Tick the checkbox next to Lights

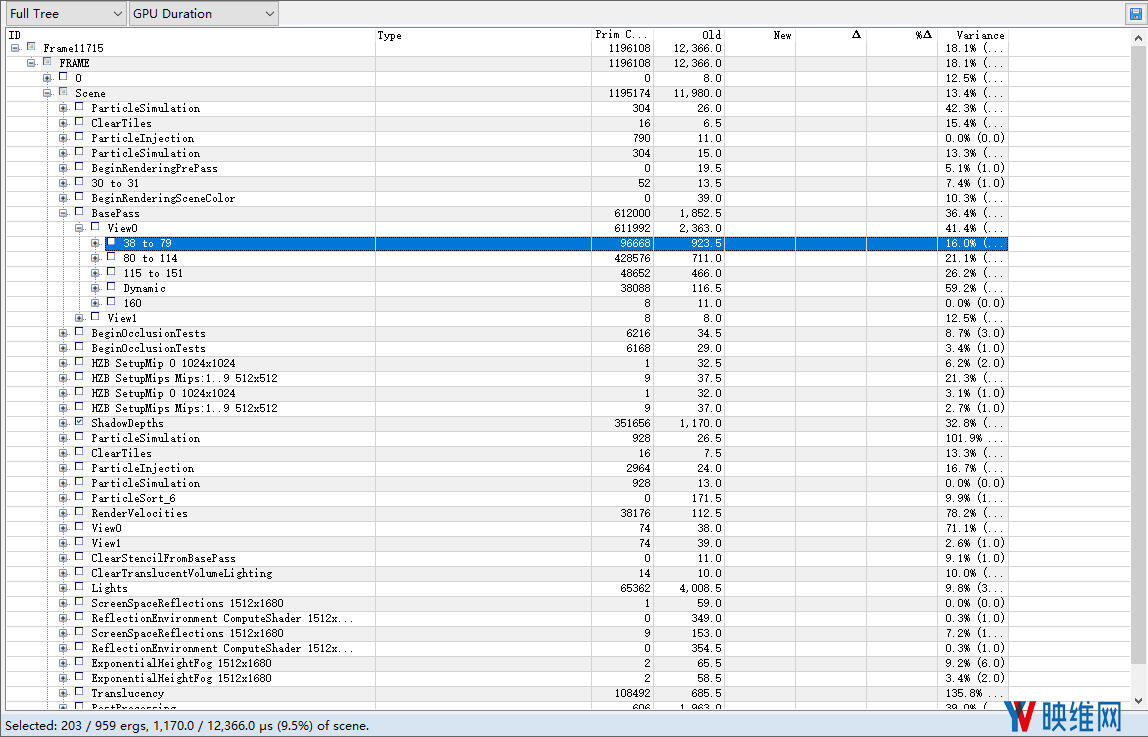[79, 588]
